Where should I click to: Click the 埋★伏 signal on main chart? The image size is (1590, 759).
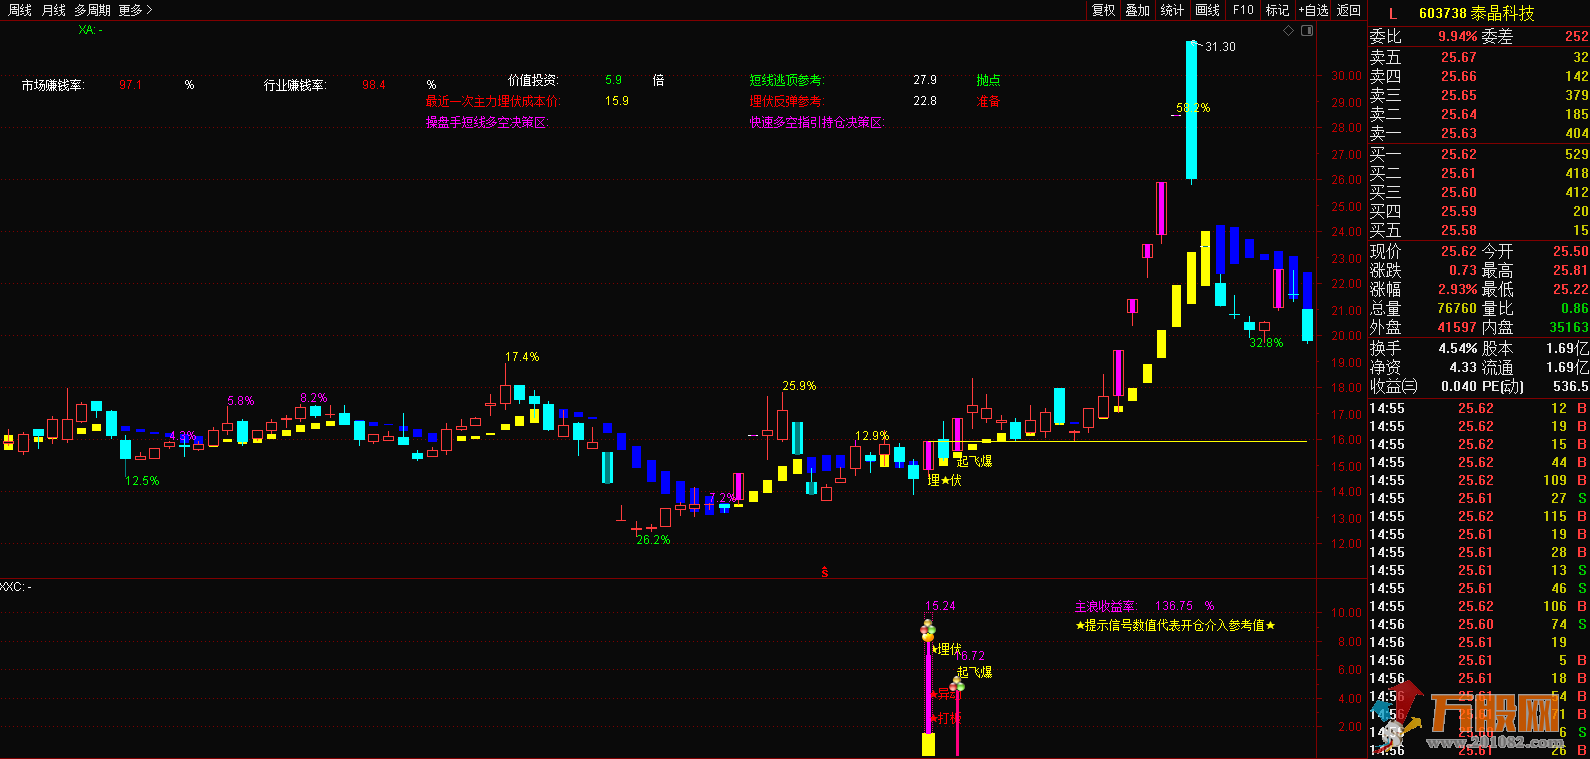tap(944, 481)
